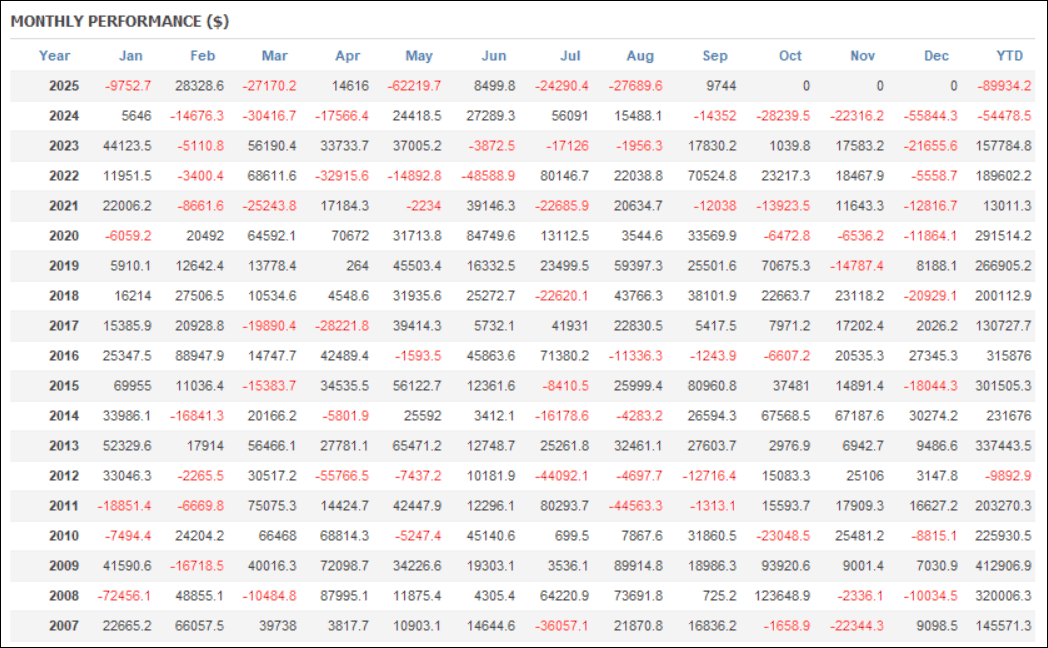Click the 2025 YTD value -89934.2
1048x648 pixels.
(x=1003, y=86)
